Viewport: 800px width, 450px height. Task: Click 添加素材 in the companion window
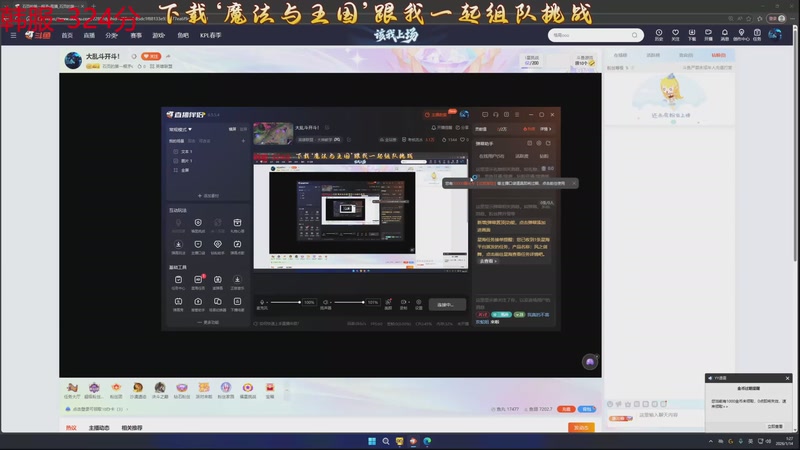(208, 195)
